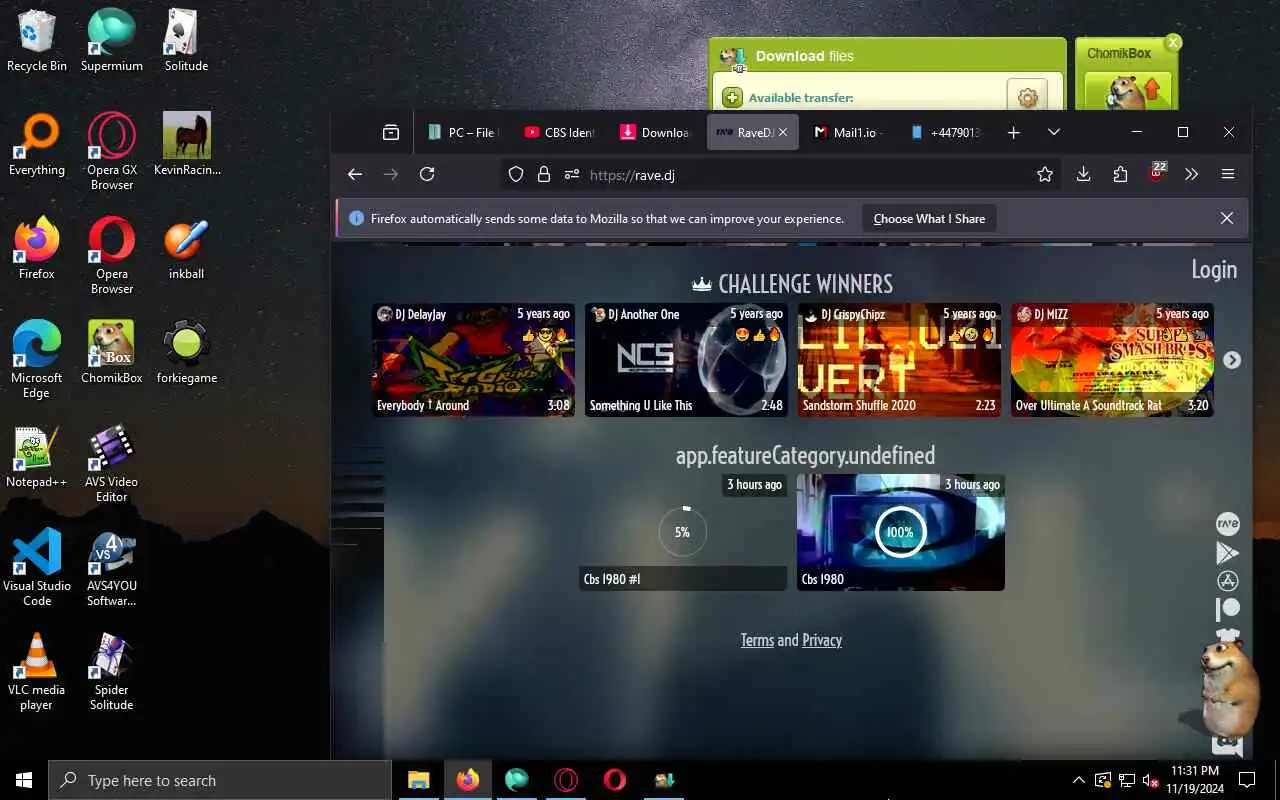Launch Opera GX Browser shortcut
The width and height of the screenshot is (1280, 800).
coord(111,151)
